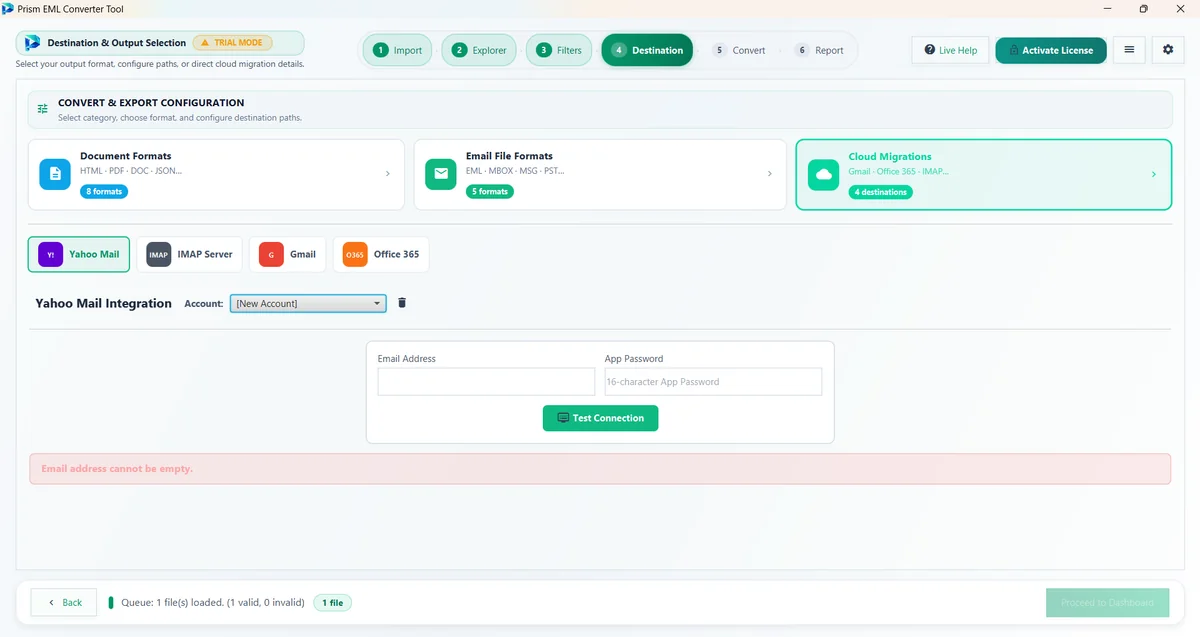Click the 4 destinations badge

(880, 192)
